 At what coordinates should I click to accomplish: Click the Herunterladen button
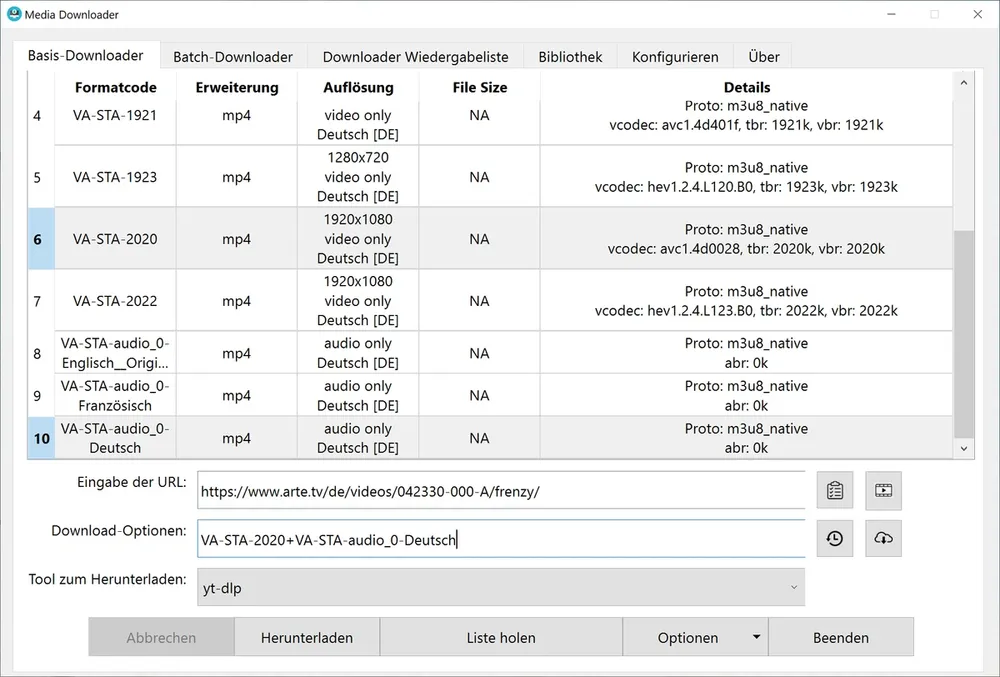pyautogui.click(x=307, y=637)
